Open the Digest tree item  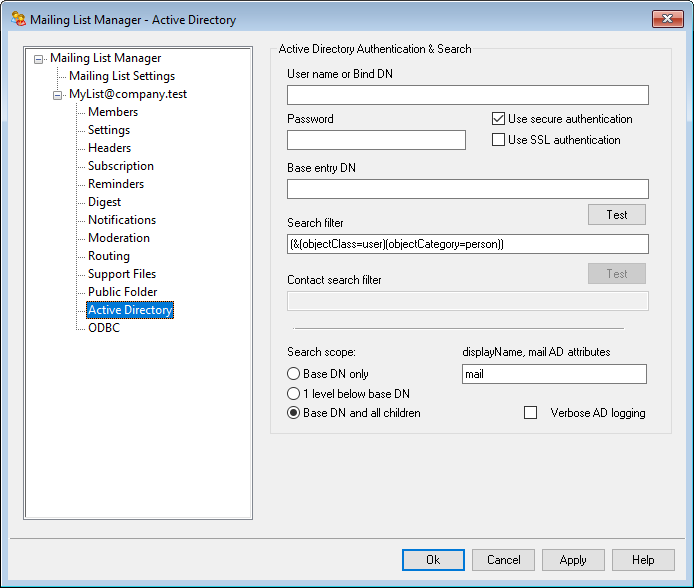tap(104, 202)
